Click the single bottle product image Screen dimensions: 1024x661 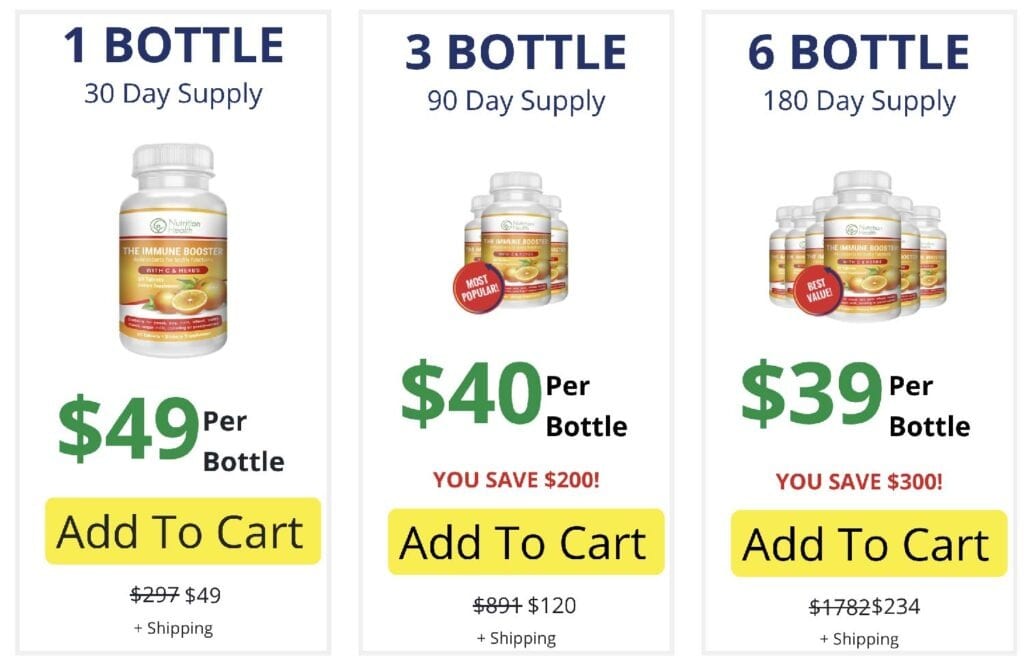[173, 250]
